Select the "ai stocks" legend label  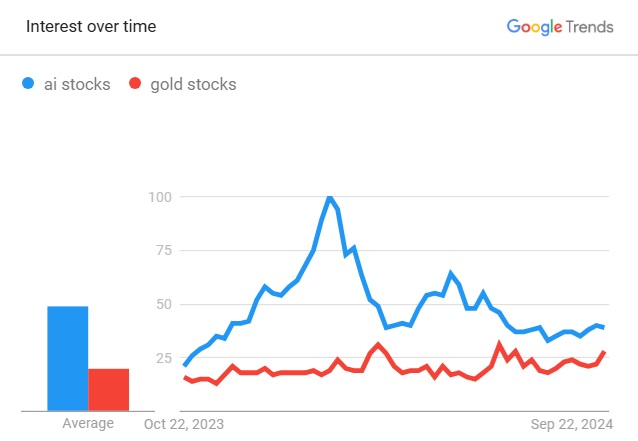tap(77, 84)
